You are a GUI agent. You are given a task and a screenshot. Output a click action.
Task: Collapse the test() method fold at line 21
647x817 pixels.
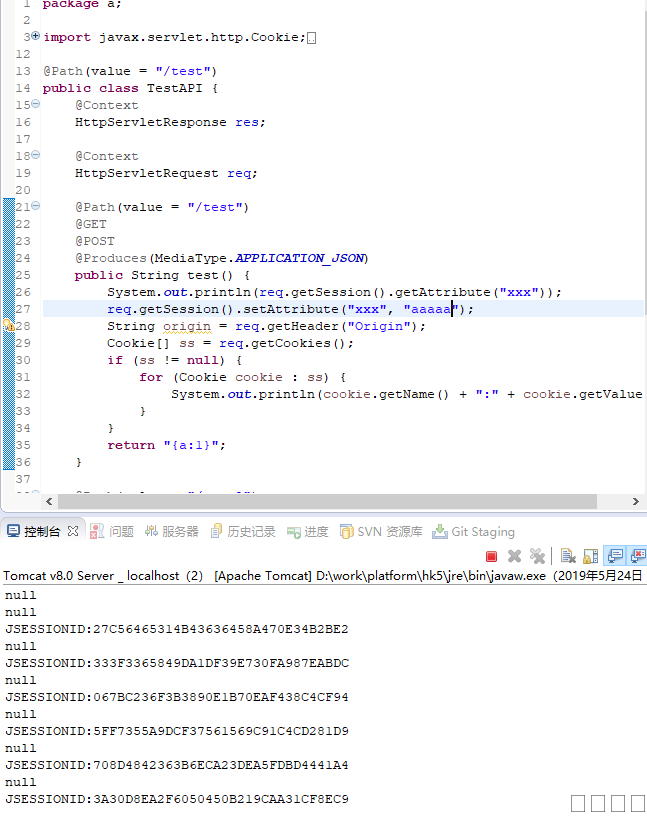coord(36,206)
